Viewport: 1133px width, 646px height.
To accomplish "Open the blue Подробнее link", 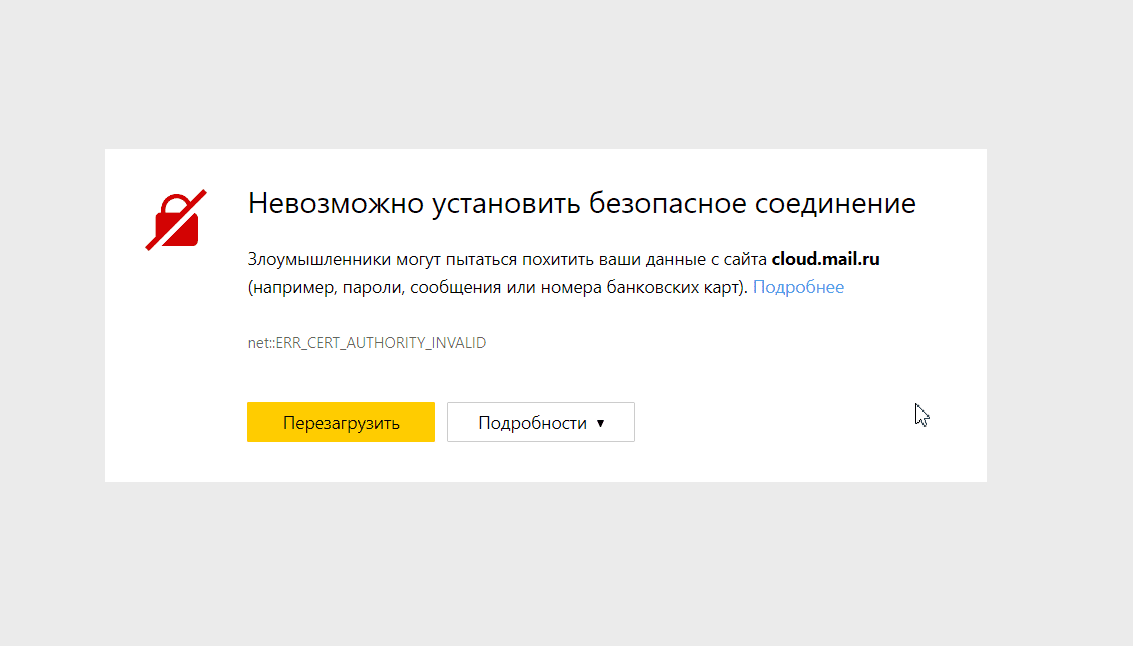I will (798, 288).
